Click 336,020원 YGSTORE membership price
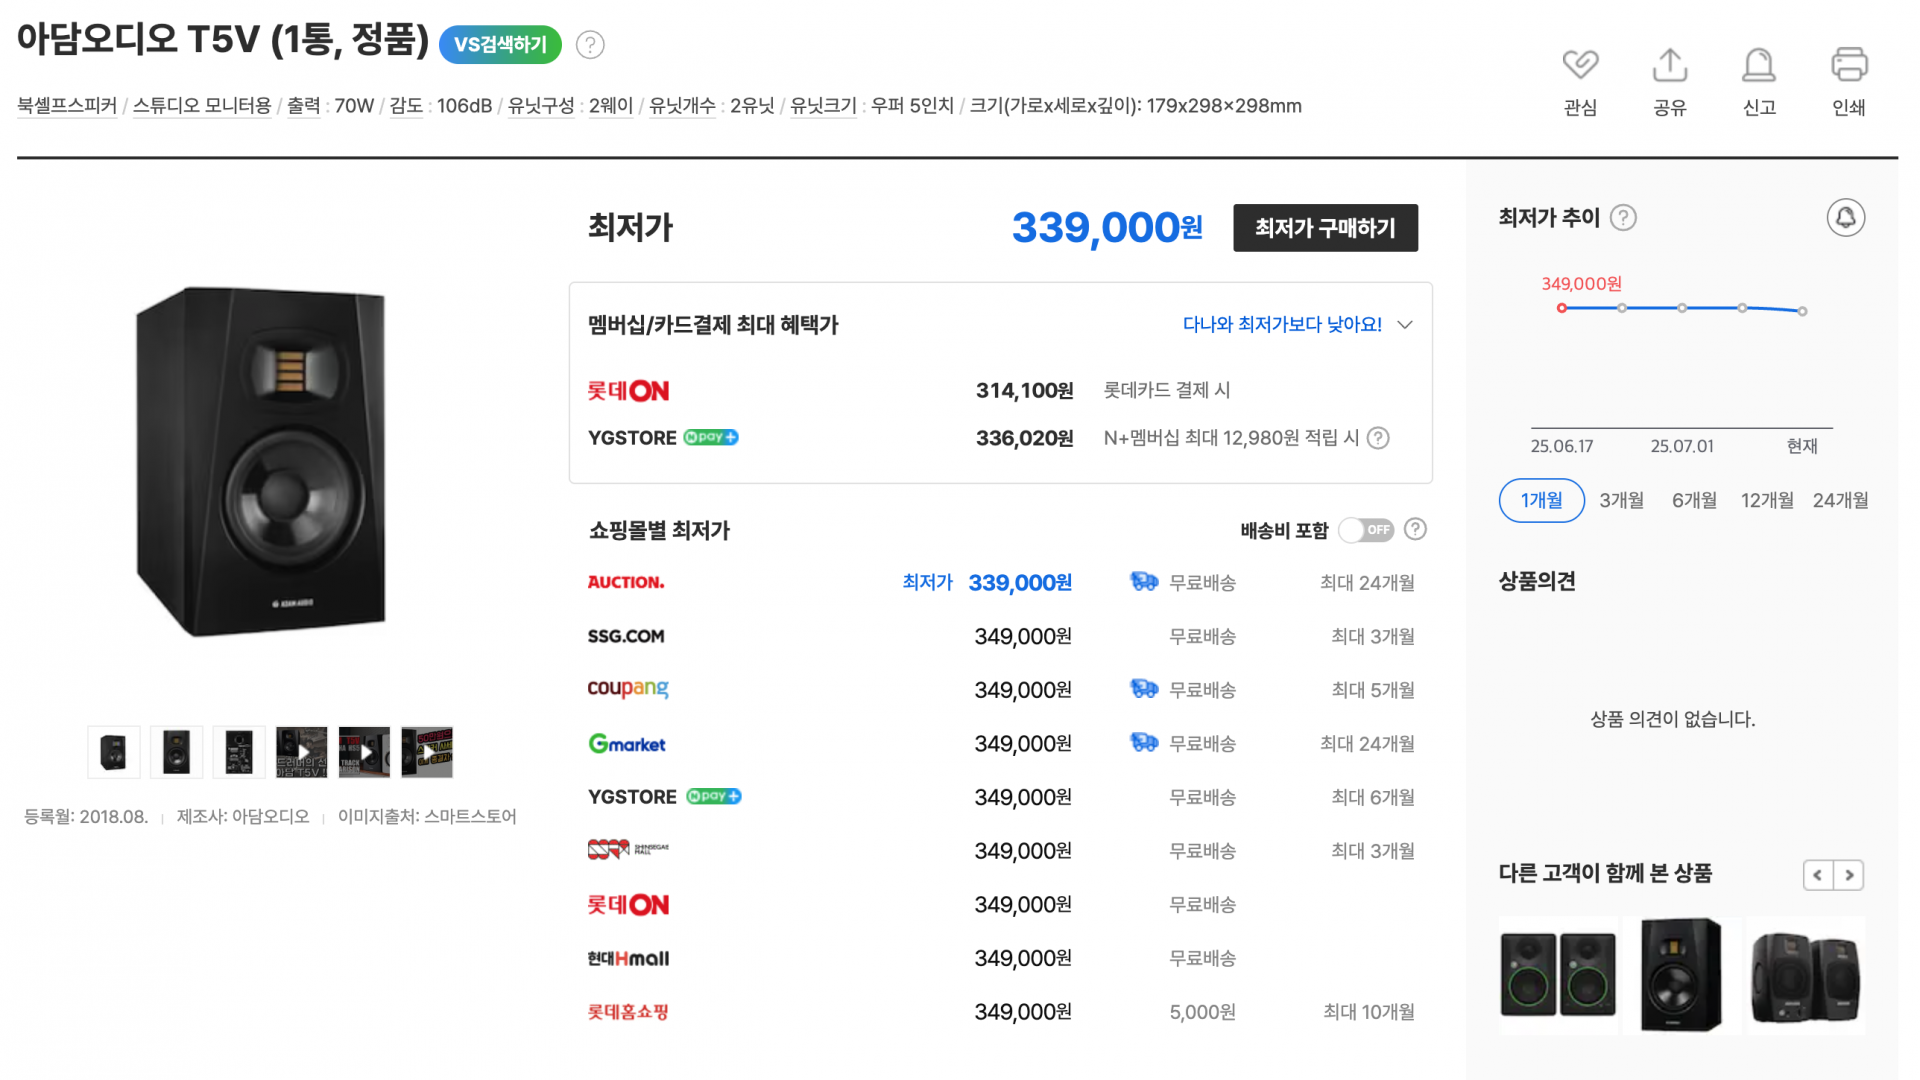 (1025, 438)
